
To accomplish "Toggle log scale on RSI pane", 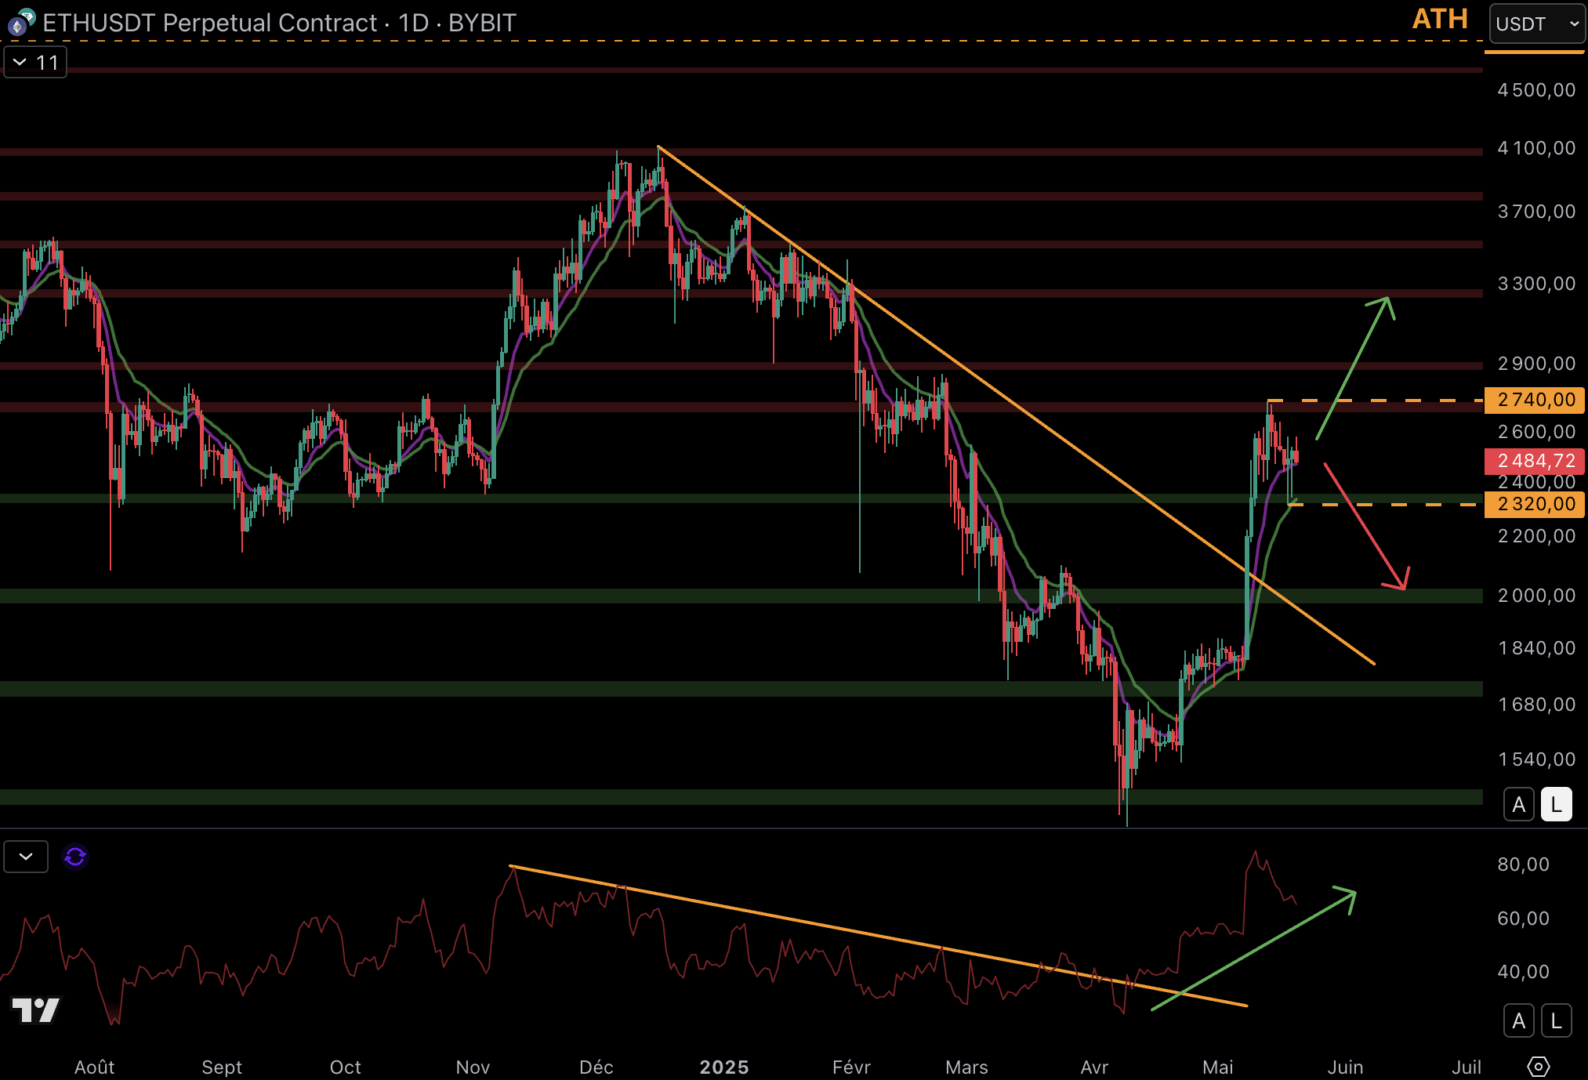I will [x=1556, y=1020].
